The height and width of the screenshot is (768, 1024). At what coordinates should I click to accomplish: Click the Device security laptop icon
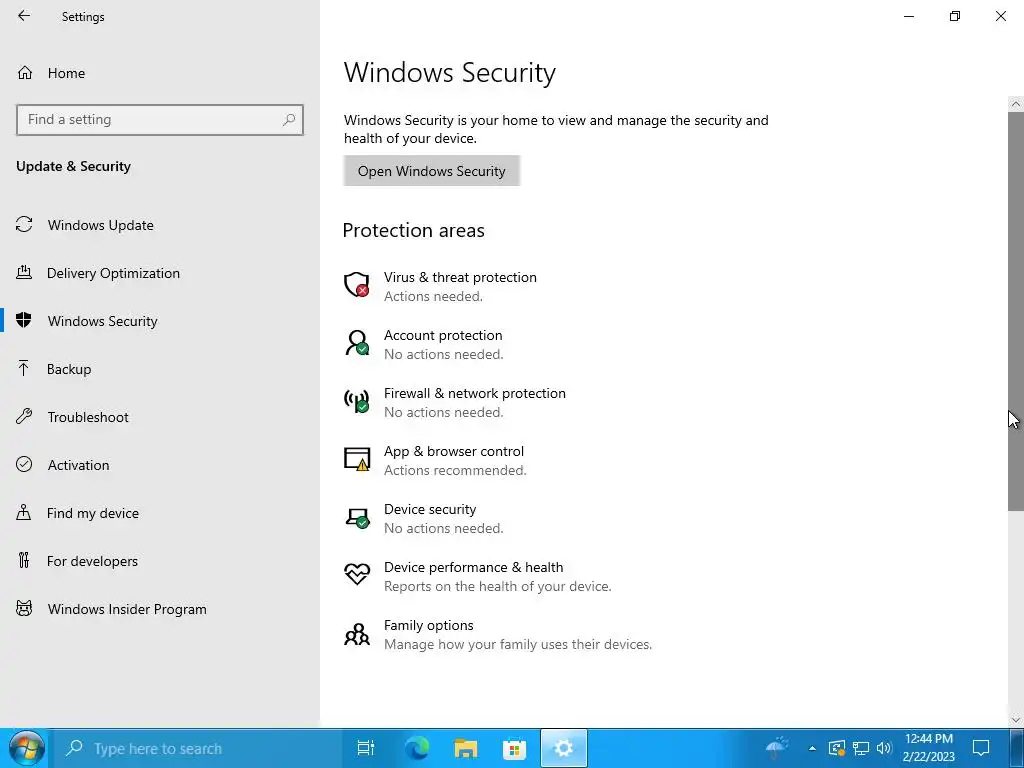click(357, 517)
